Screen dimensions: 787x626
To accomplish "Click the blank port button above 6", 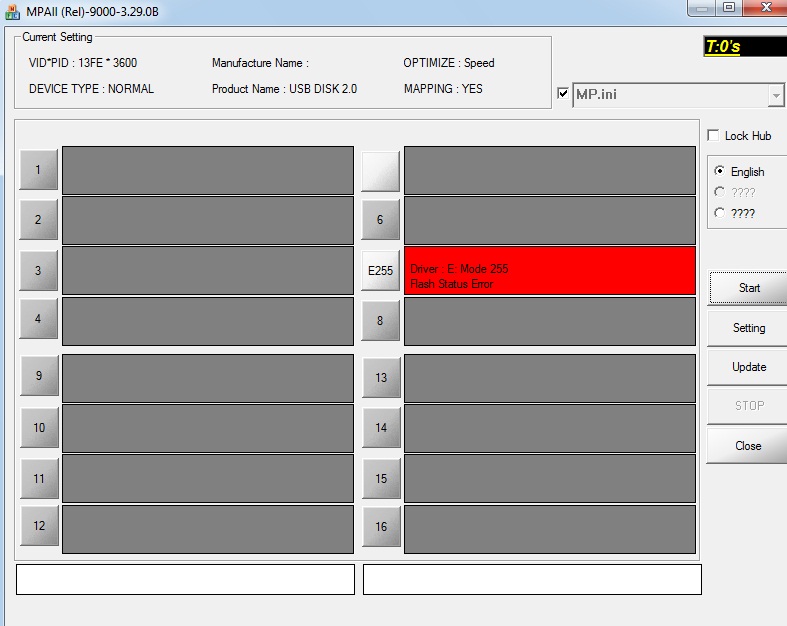I will tap(380, 170).
